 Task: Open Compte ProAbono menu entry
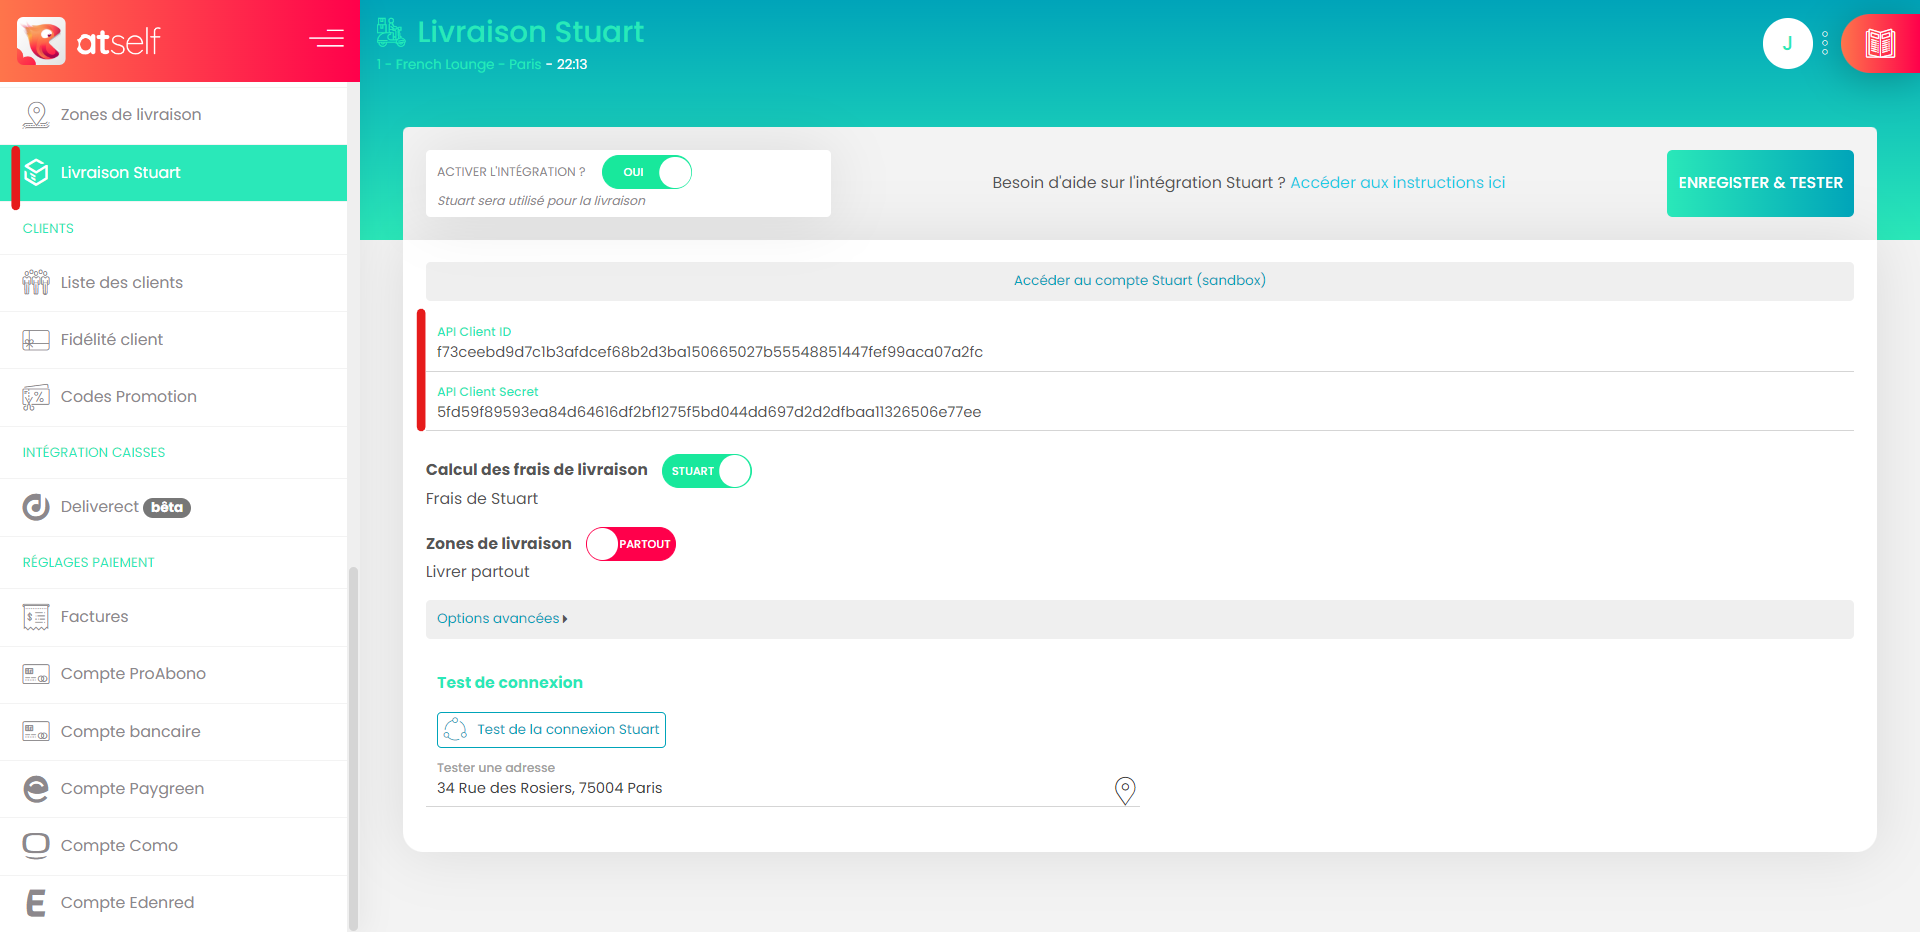(174, 674)
